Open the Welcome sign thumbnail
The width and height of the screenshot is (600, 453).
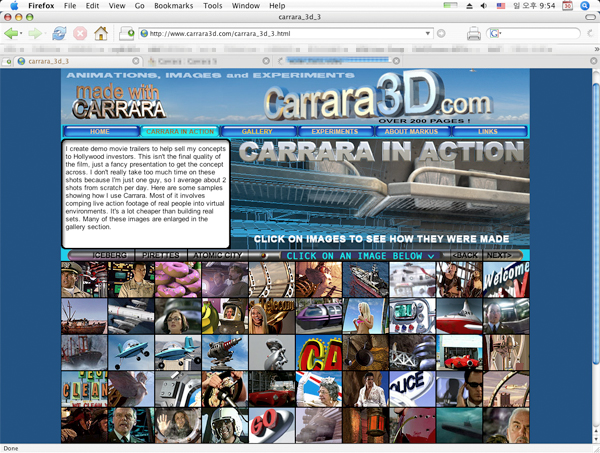click(x=506, y=280)
